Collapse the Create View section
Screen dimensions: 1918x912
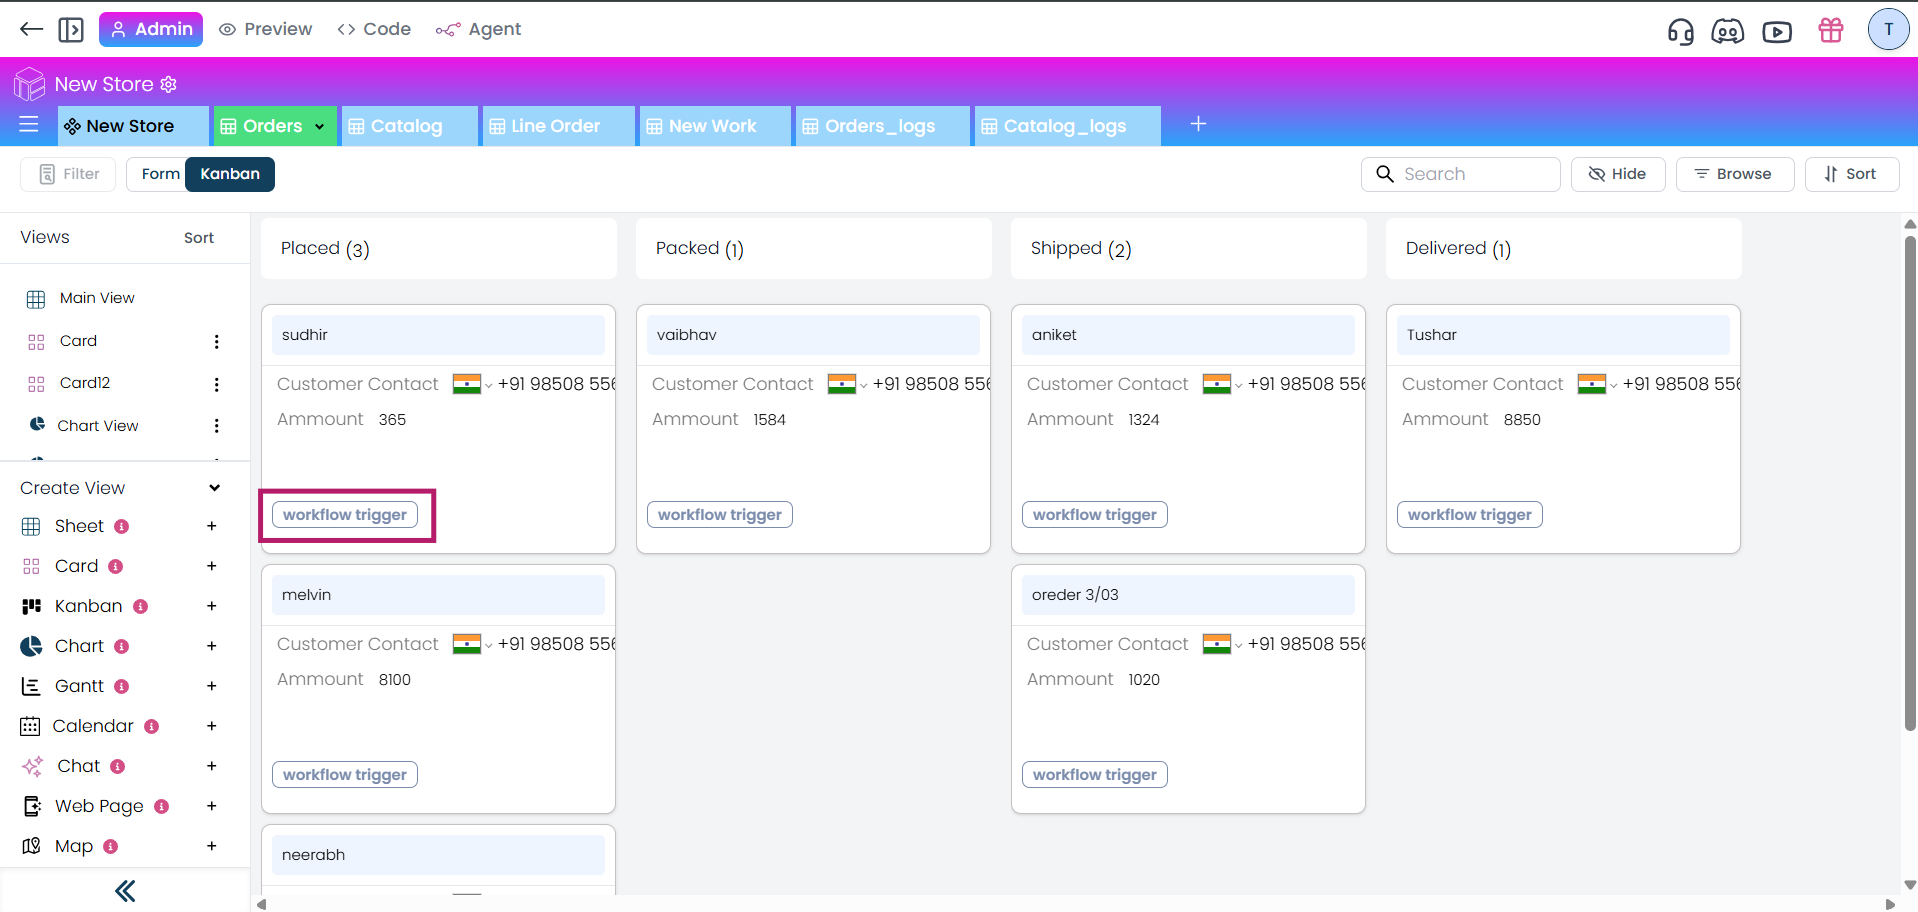214,488
